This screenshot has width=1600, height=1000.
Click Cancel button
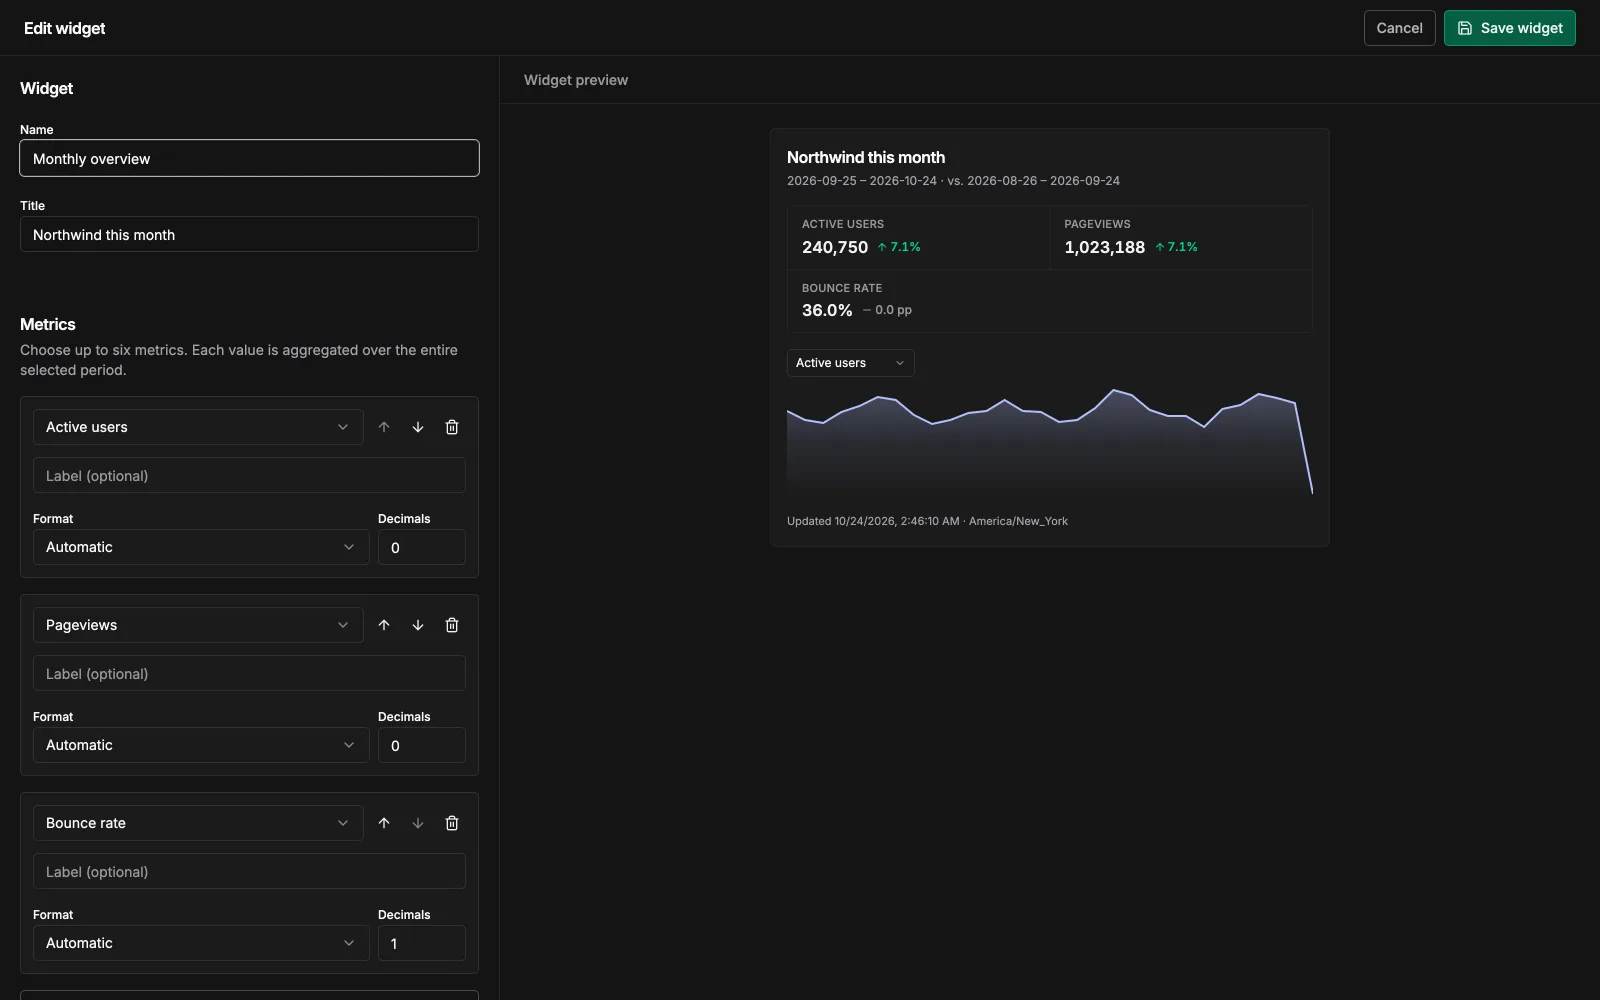pyautogui.click(x=1399, y=28)
